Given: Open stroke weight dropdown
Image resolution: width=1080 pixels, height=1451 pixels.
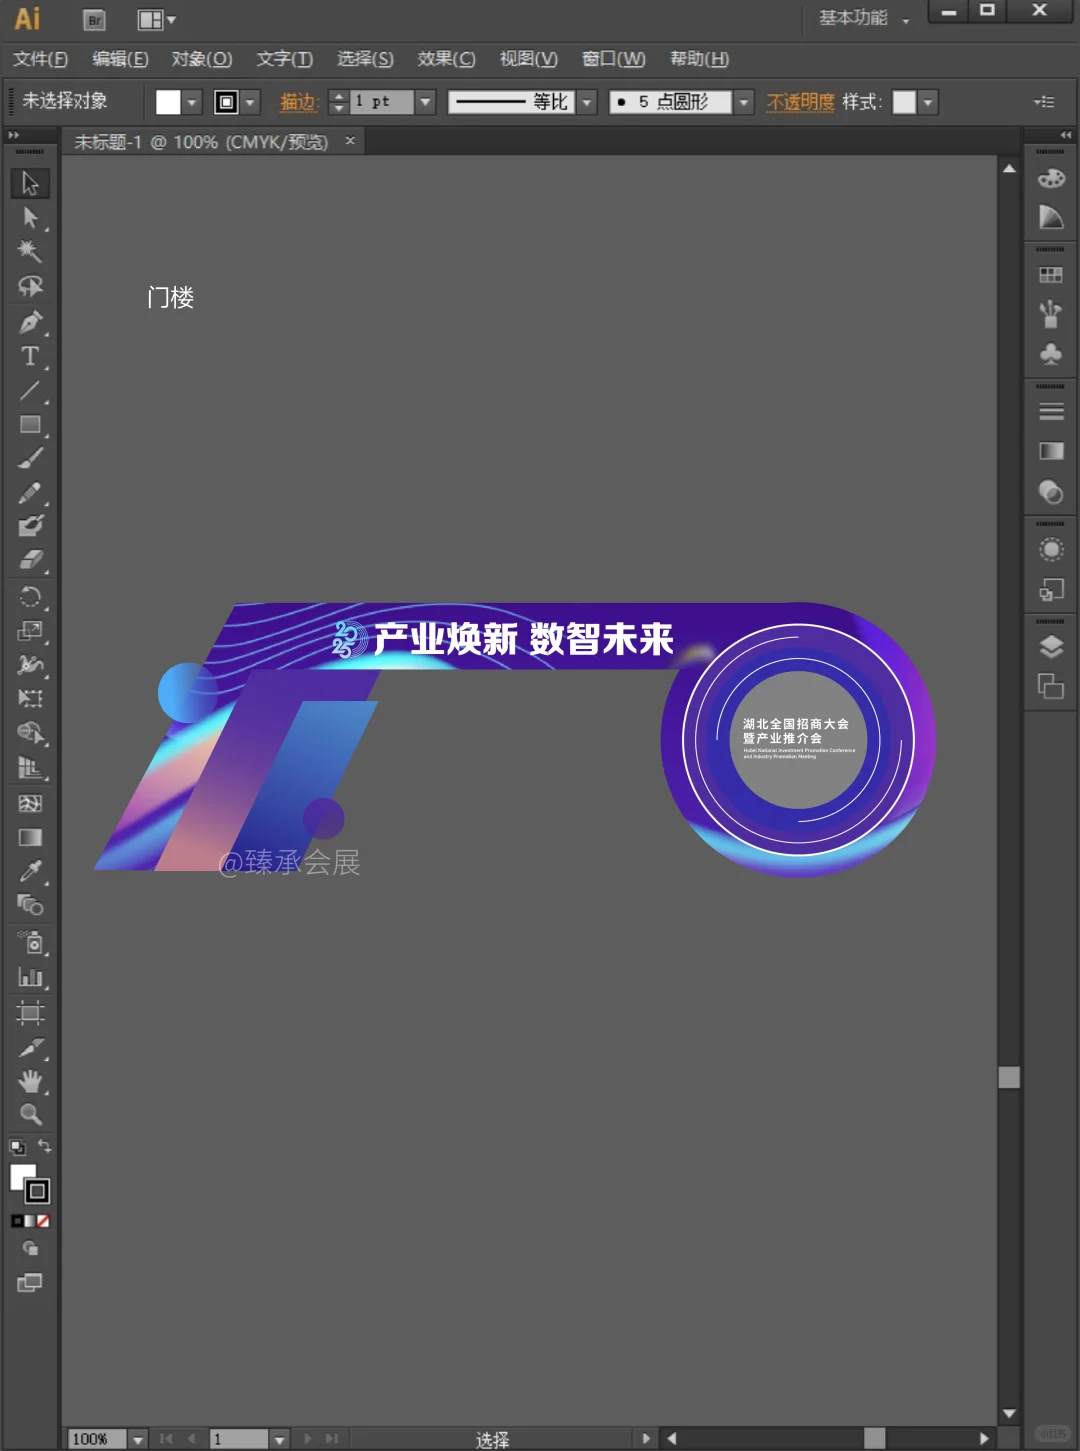Looking at the screenshot, I should (x=425, y=102).
